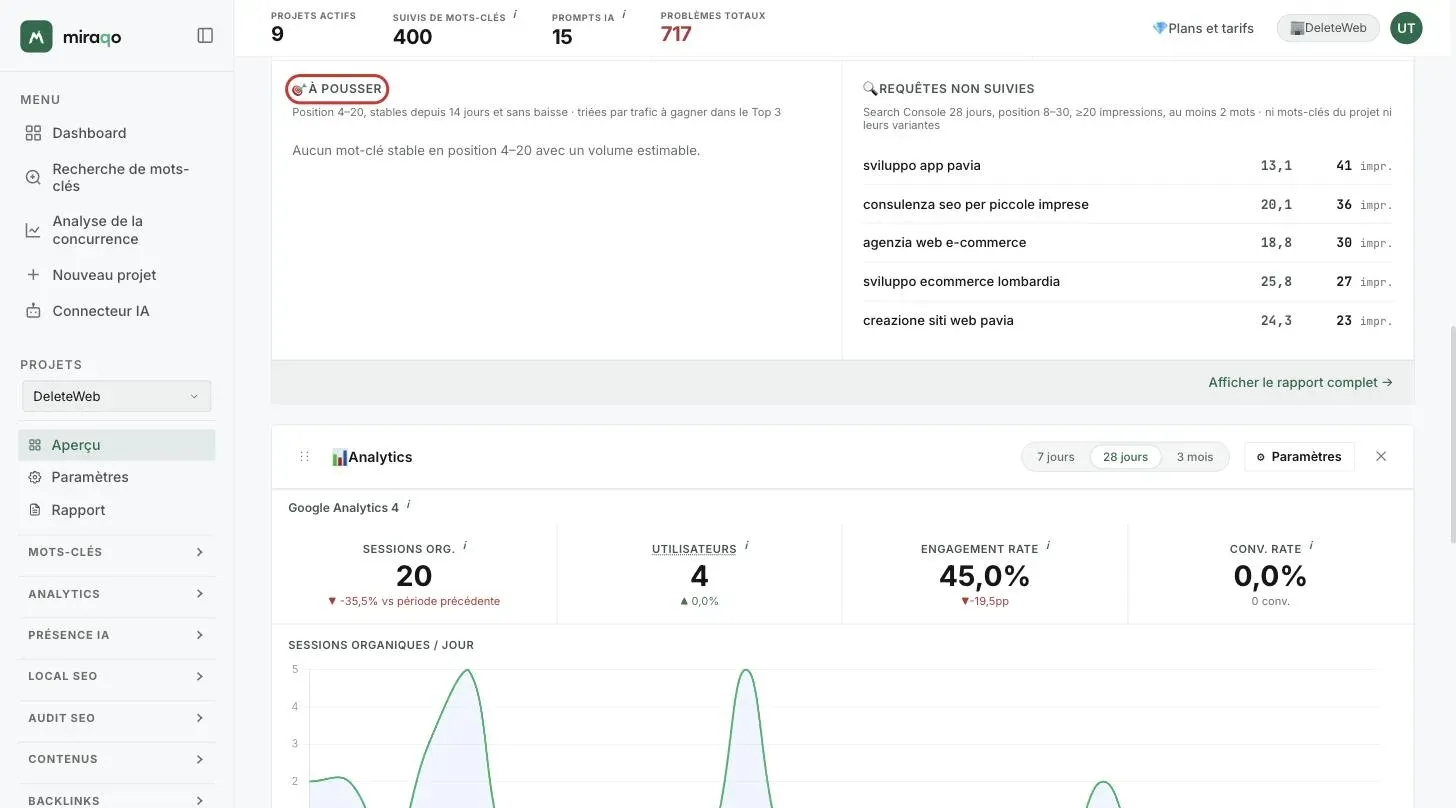Click info icon beside Sessions org.
This screenshot has width=1456, height=808.
coord(465,546)
